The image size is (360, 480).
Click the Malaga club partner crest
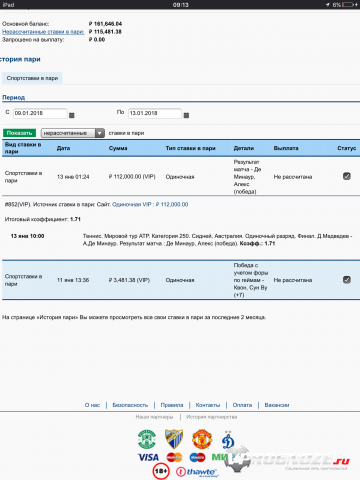(x=174, y=439)
